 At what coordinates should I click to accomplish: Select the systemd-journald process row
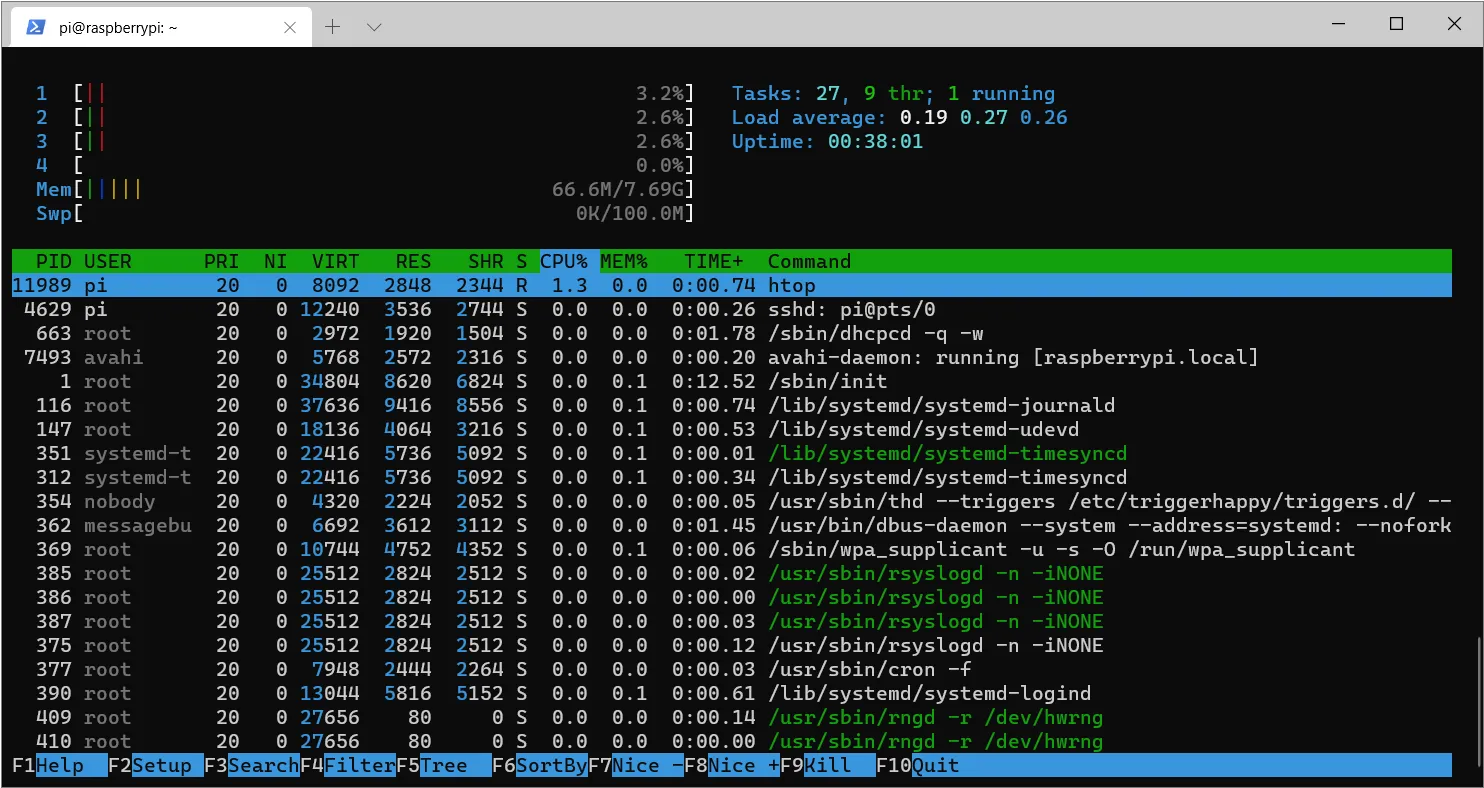pos(732,405)
